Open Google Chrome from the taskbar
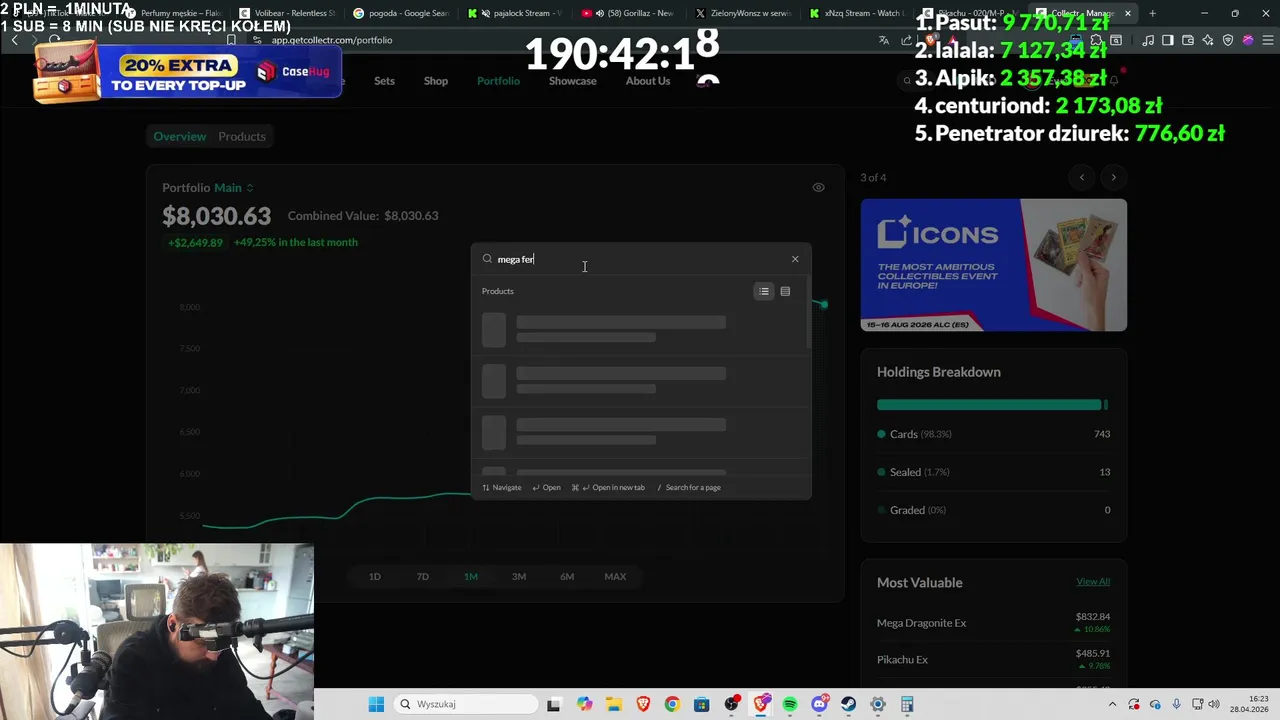The width and height of the screenshot is (1280, 720). click(672, 704)
